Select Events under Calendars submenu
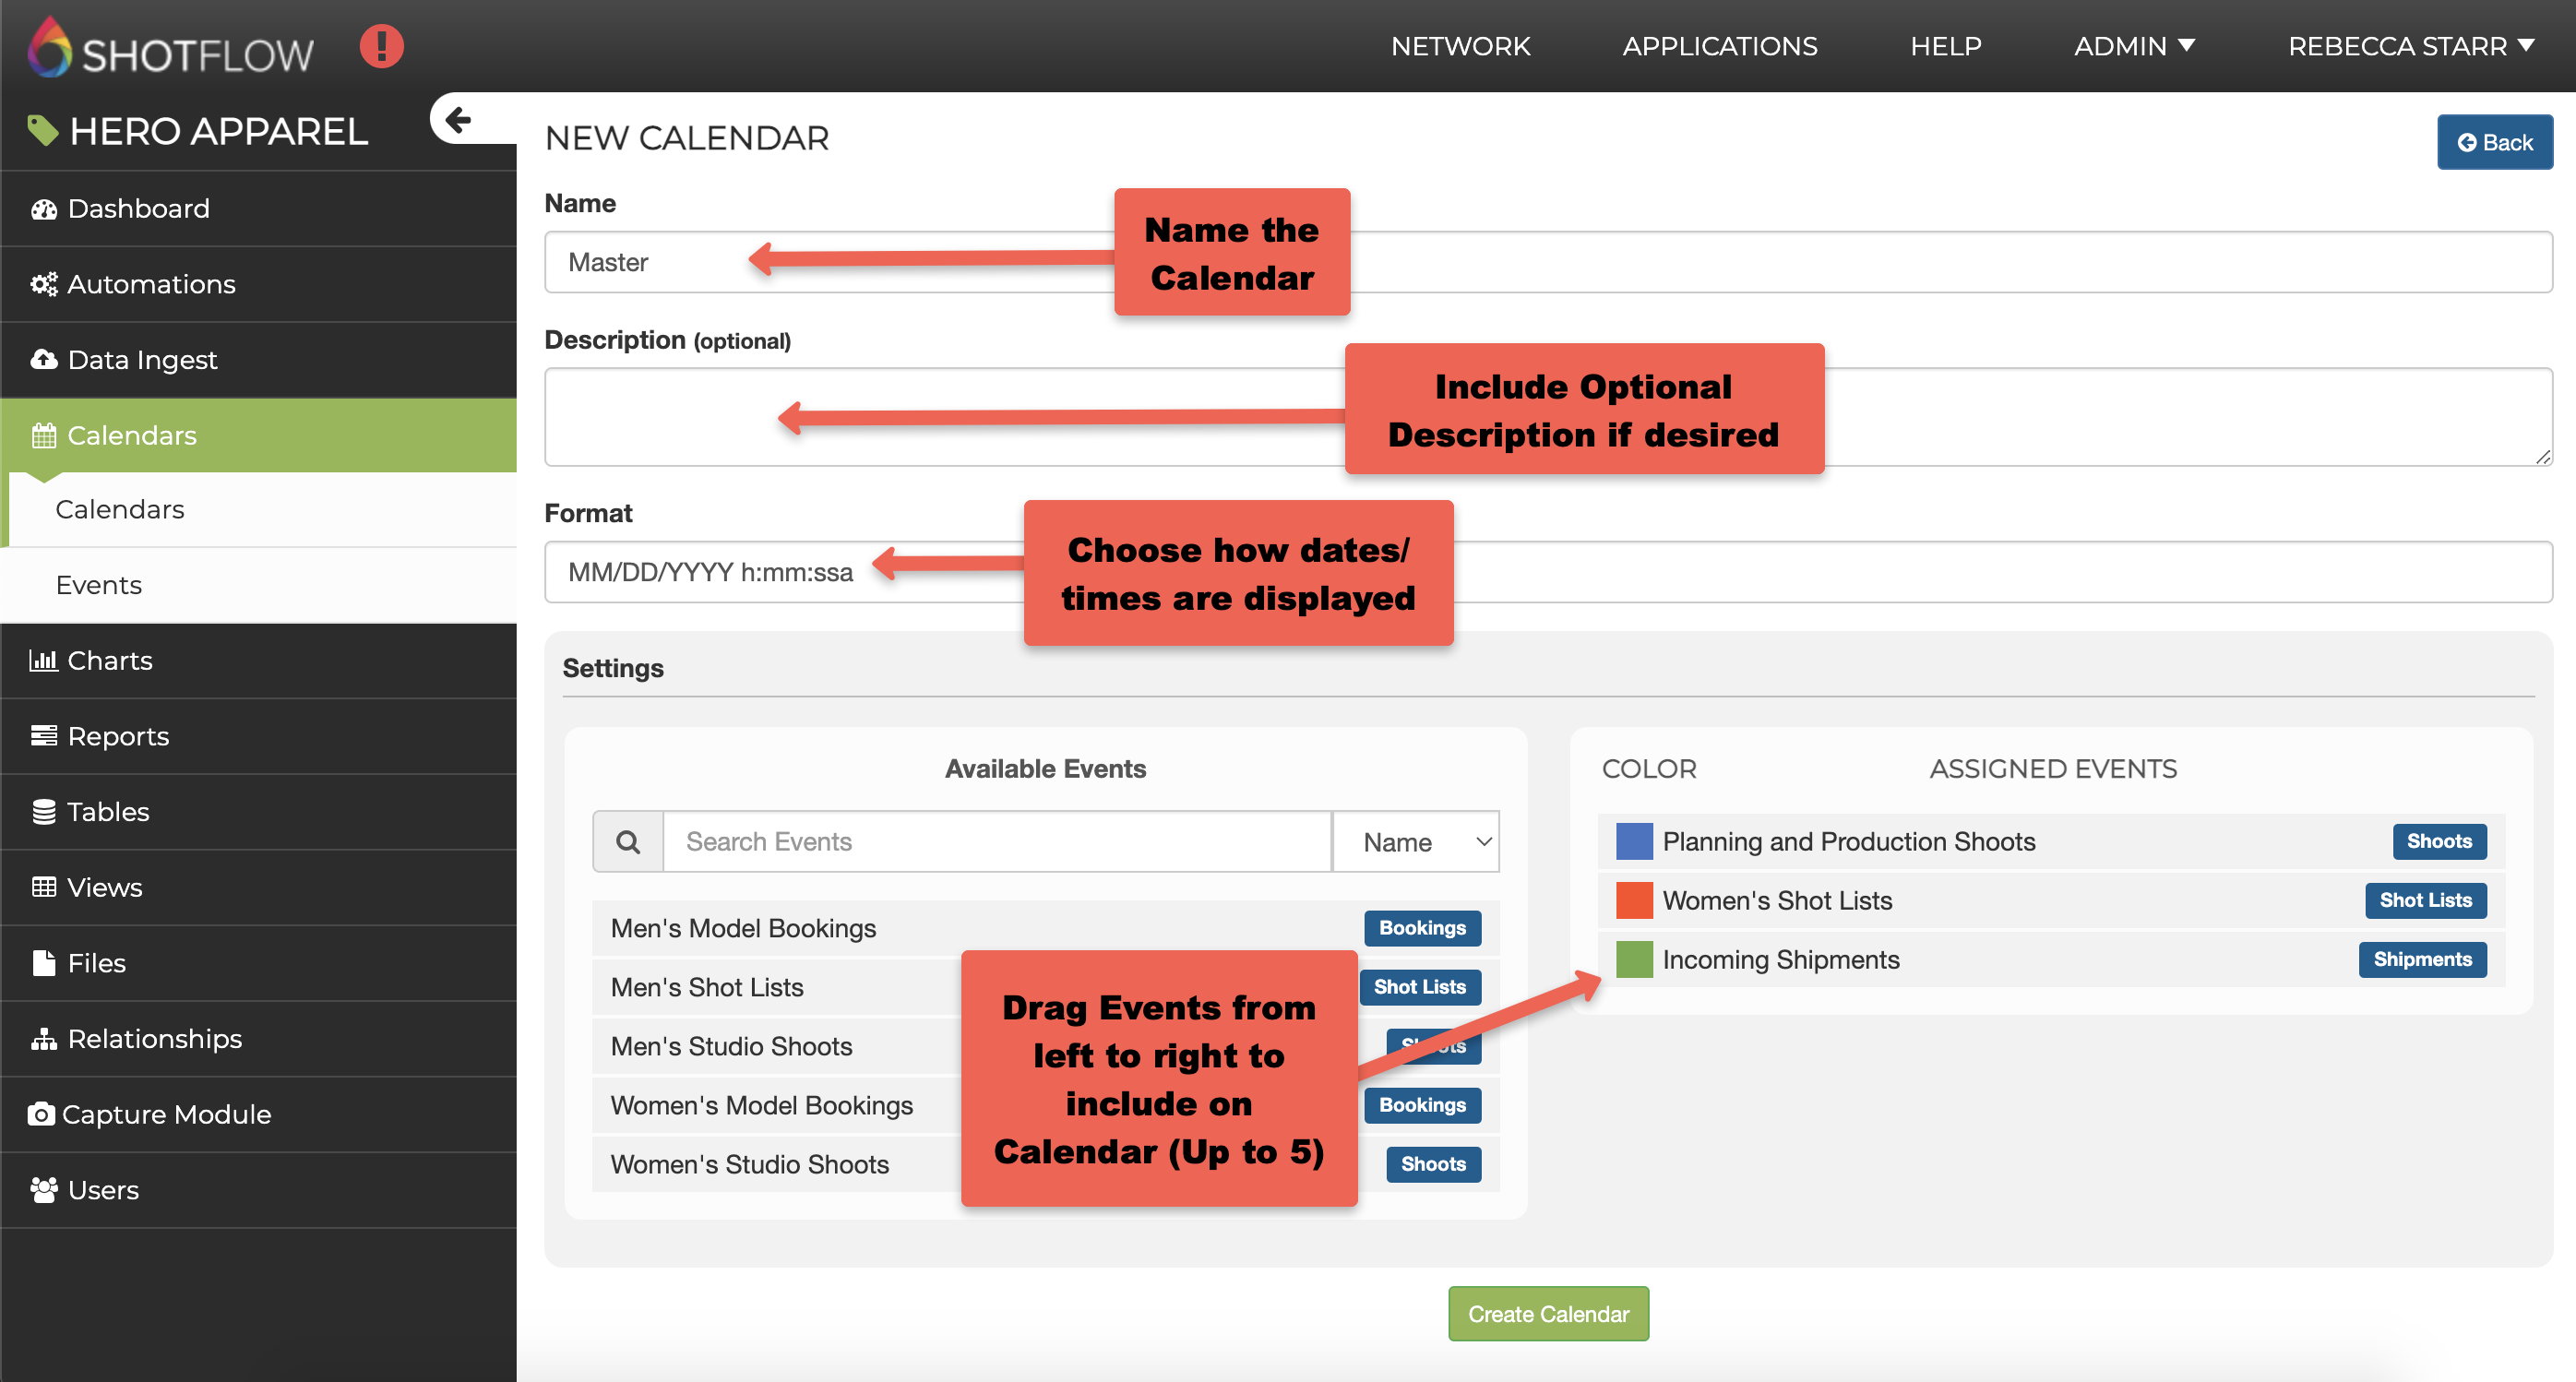The height and width of the screenshot is (1382, 2576). pos(99,585)
